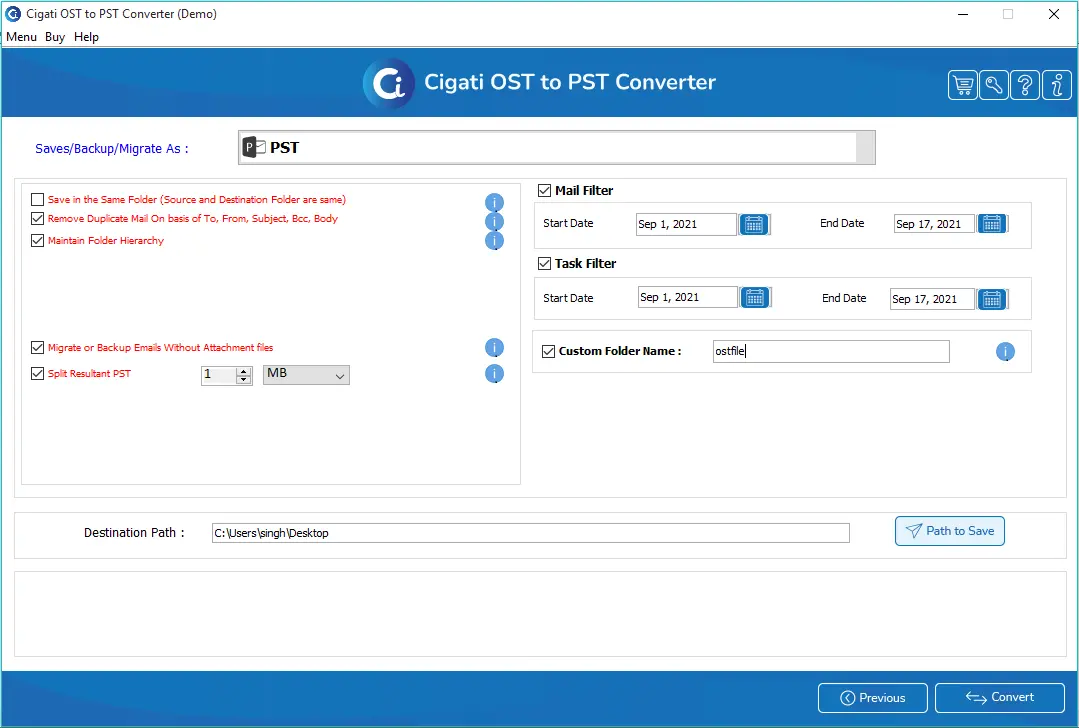Open Mail Filter end date calendar
Screen dimensions: 1079x728
pos(991,224)
